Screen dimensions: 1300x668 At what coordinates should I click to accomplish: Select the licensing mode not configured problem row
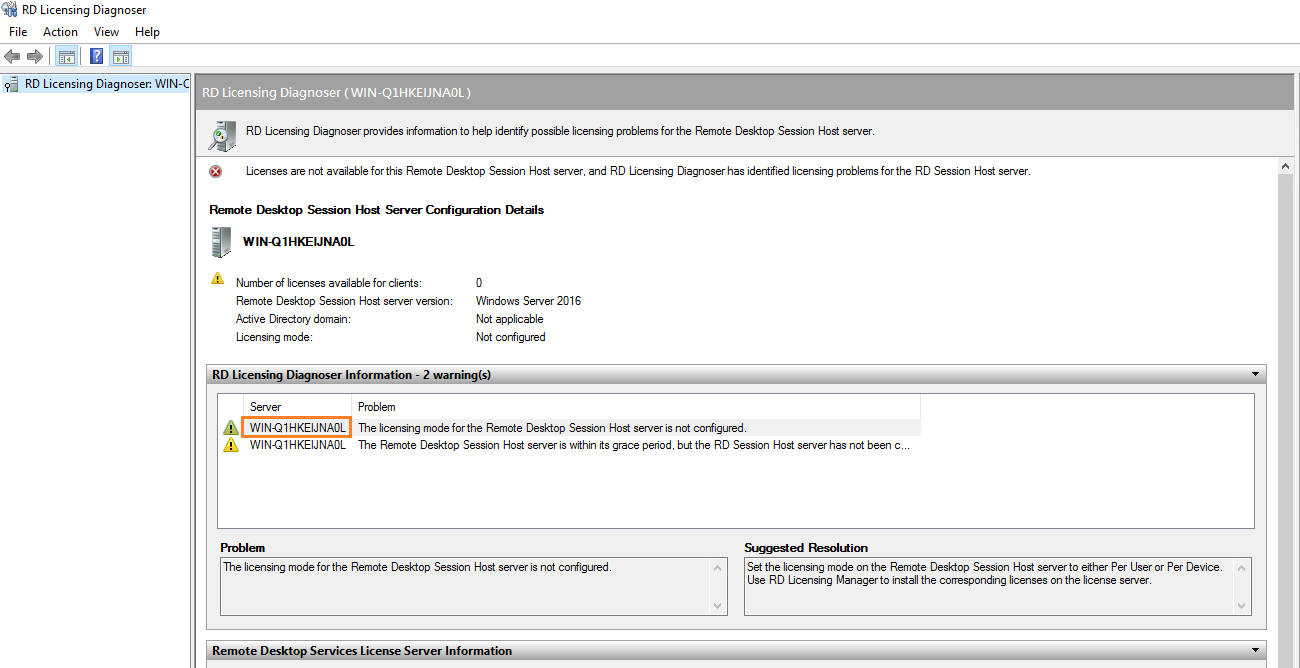(x=571, y=428)
